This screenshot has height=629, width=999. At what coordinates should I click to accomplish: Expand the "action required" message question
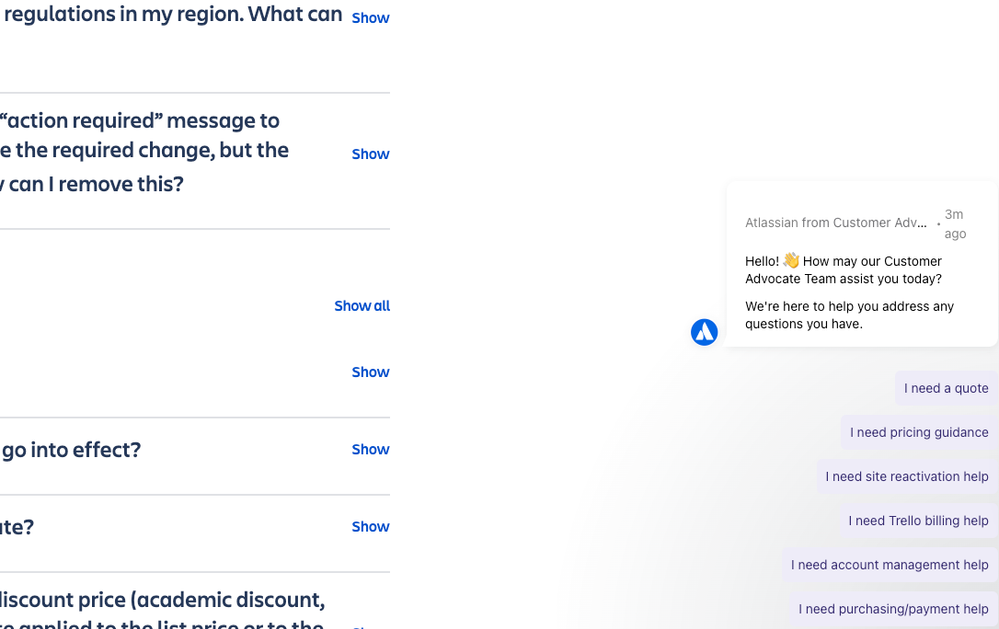tap(370, 154)
